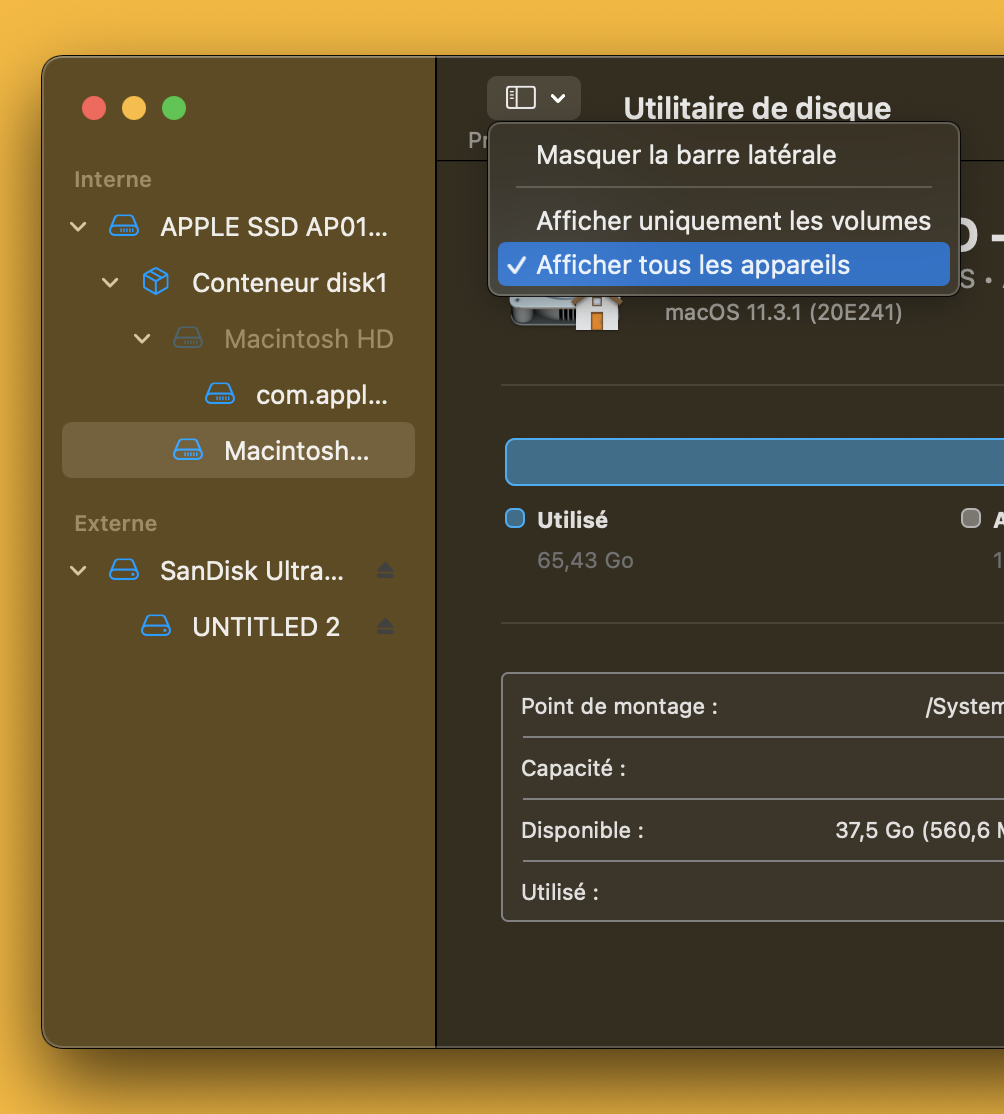
Task: Collapse the APPLE SSD tree node
Action: coord(78,227)
